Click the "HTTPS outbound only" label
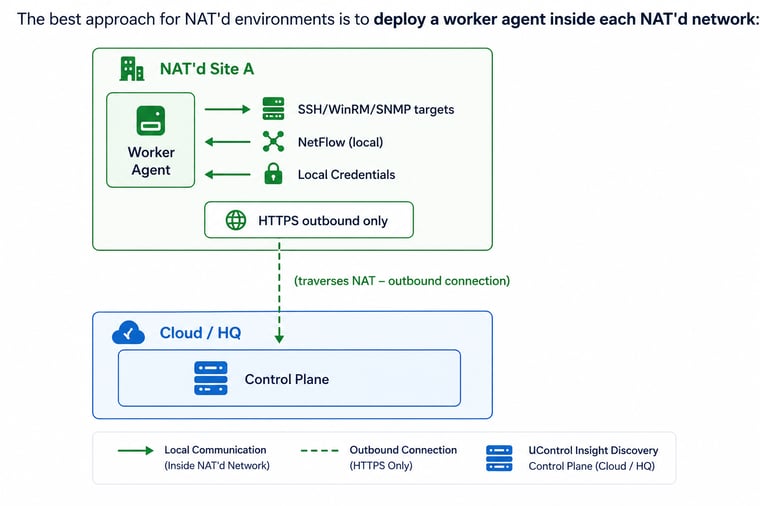Screen dimensions: 760x506 coord(323,221)
